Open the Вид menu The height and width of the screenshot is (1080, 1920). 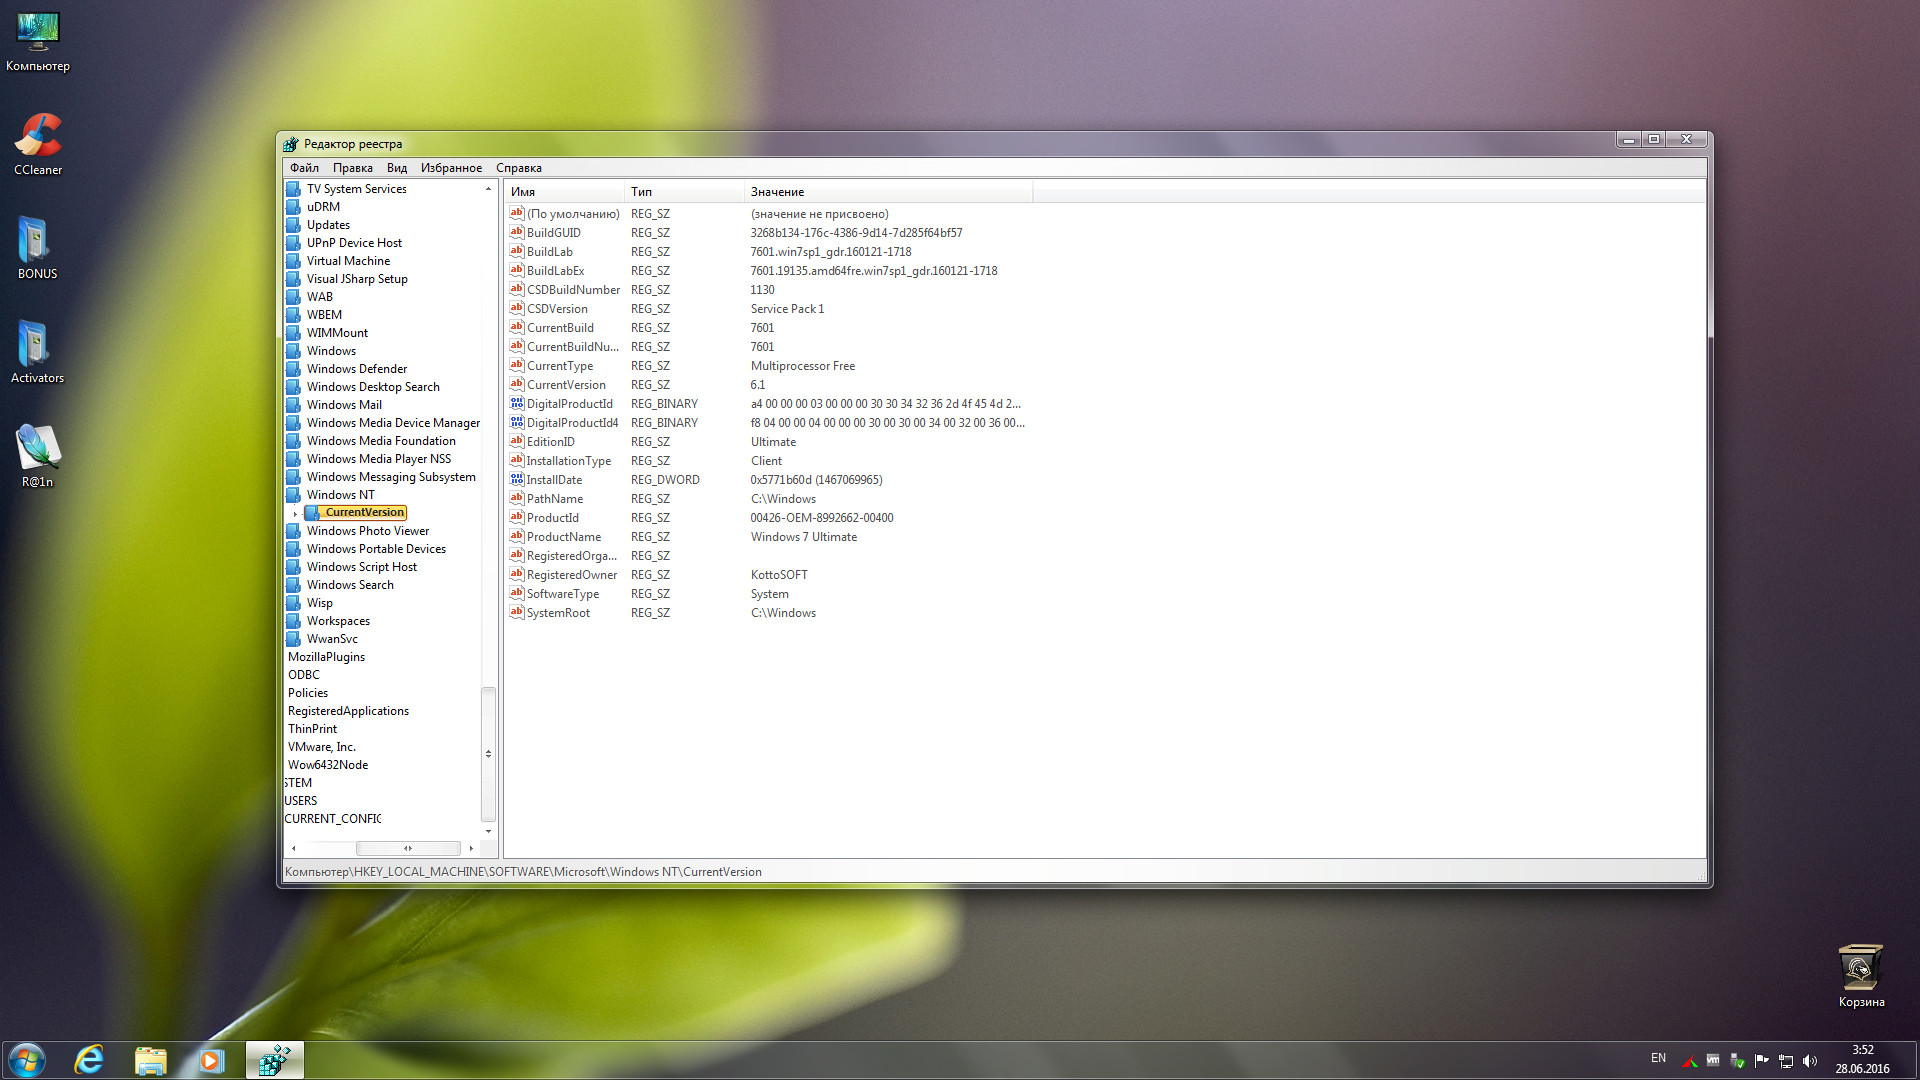click(x=397, y=168)
